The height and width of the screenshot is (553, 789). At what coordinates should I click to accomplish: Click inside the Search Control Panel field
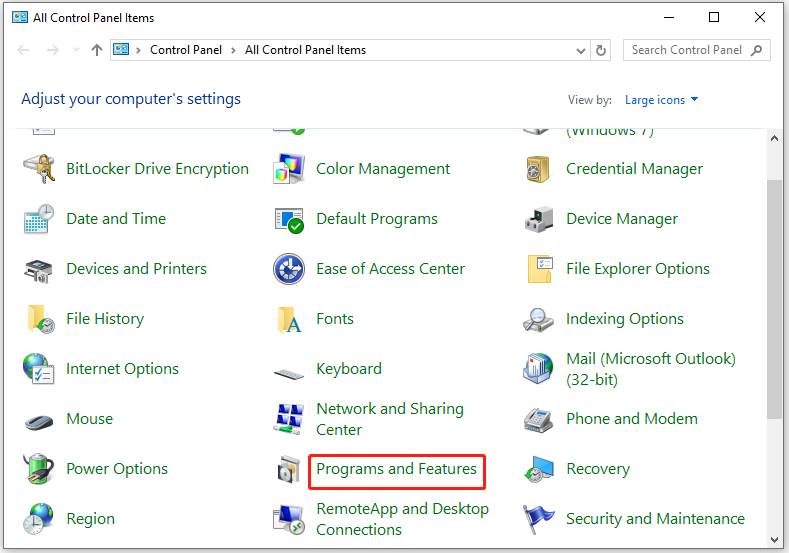687,50
